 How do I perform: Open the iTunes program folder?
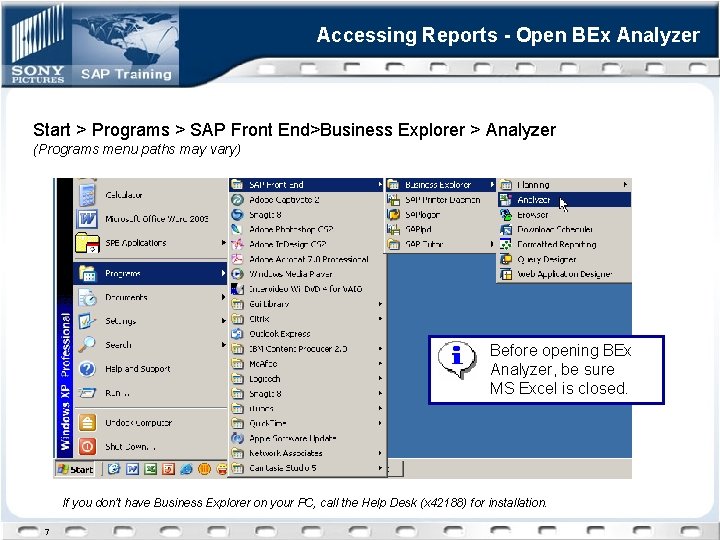tap(307, 408)
